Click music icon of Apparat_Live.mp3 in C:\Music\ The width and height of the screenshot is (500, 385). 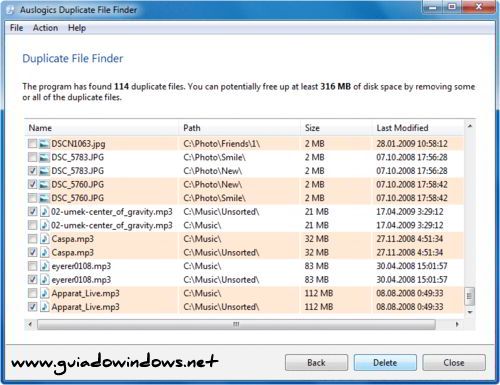click(44, 293)
